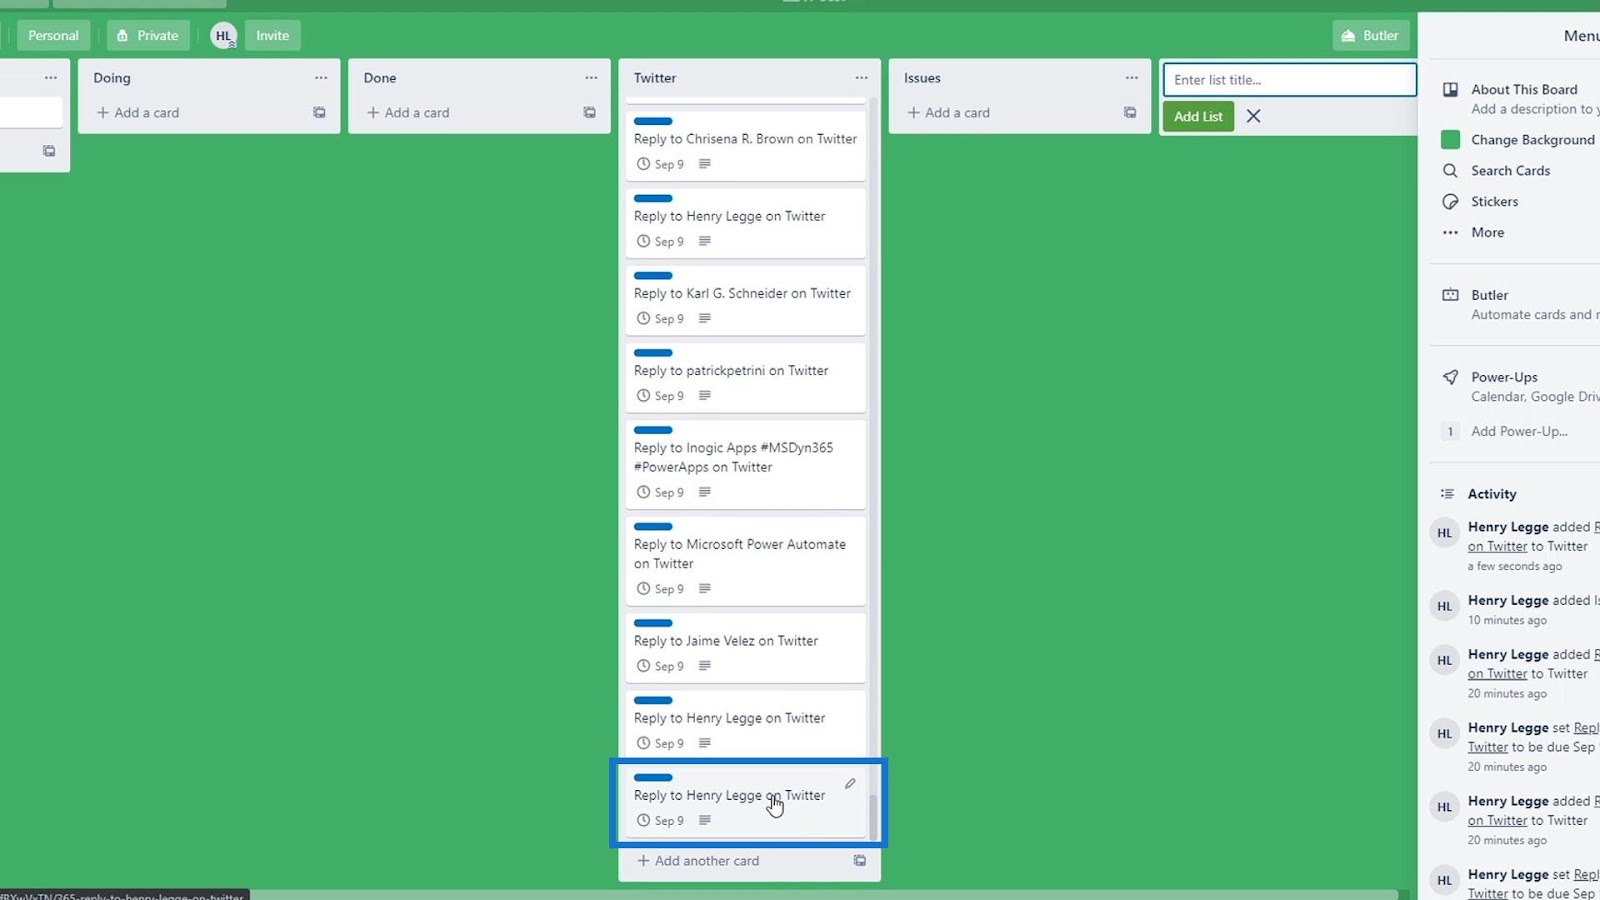The image size is (1600, 900).
Task: Open the Reply to Jaime Velez card
Action: click(x=745, y=648)
